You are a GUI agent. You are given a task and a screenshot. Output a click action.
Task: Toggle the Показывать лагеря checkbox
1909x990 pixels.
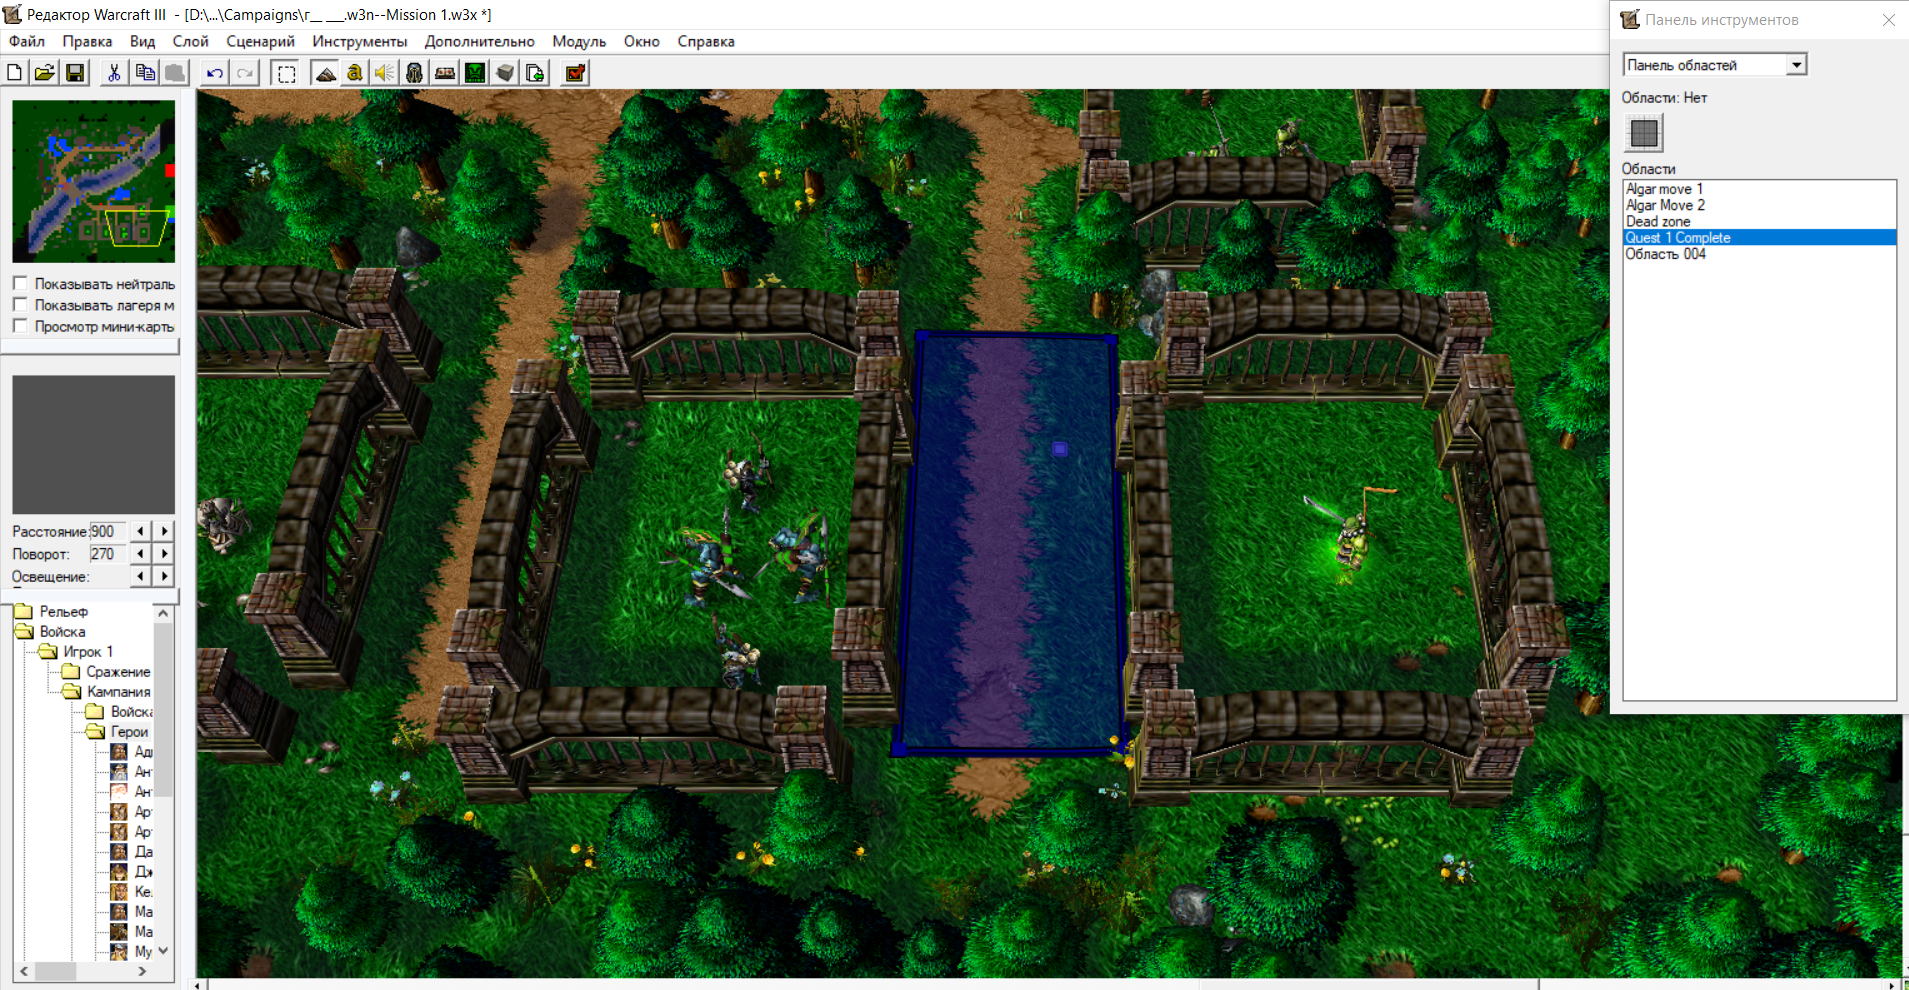pos(20,305)
